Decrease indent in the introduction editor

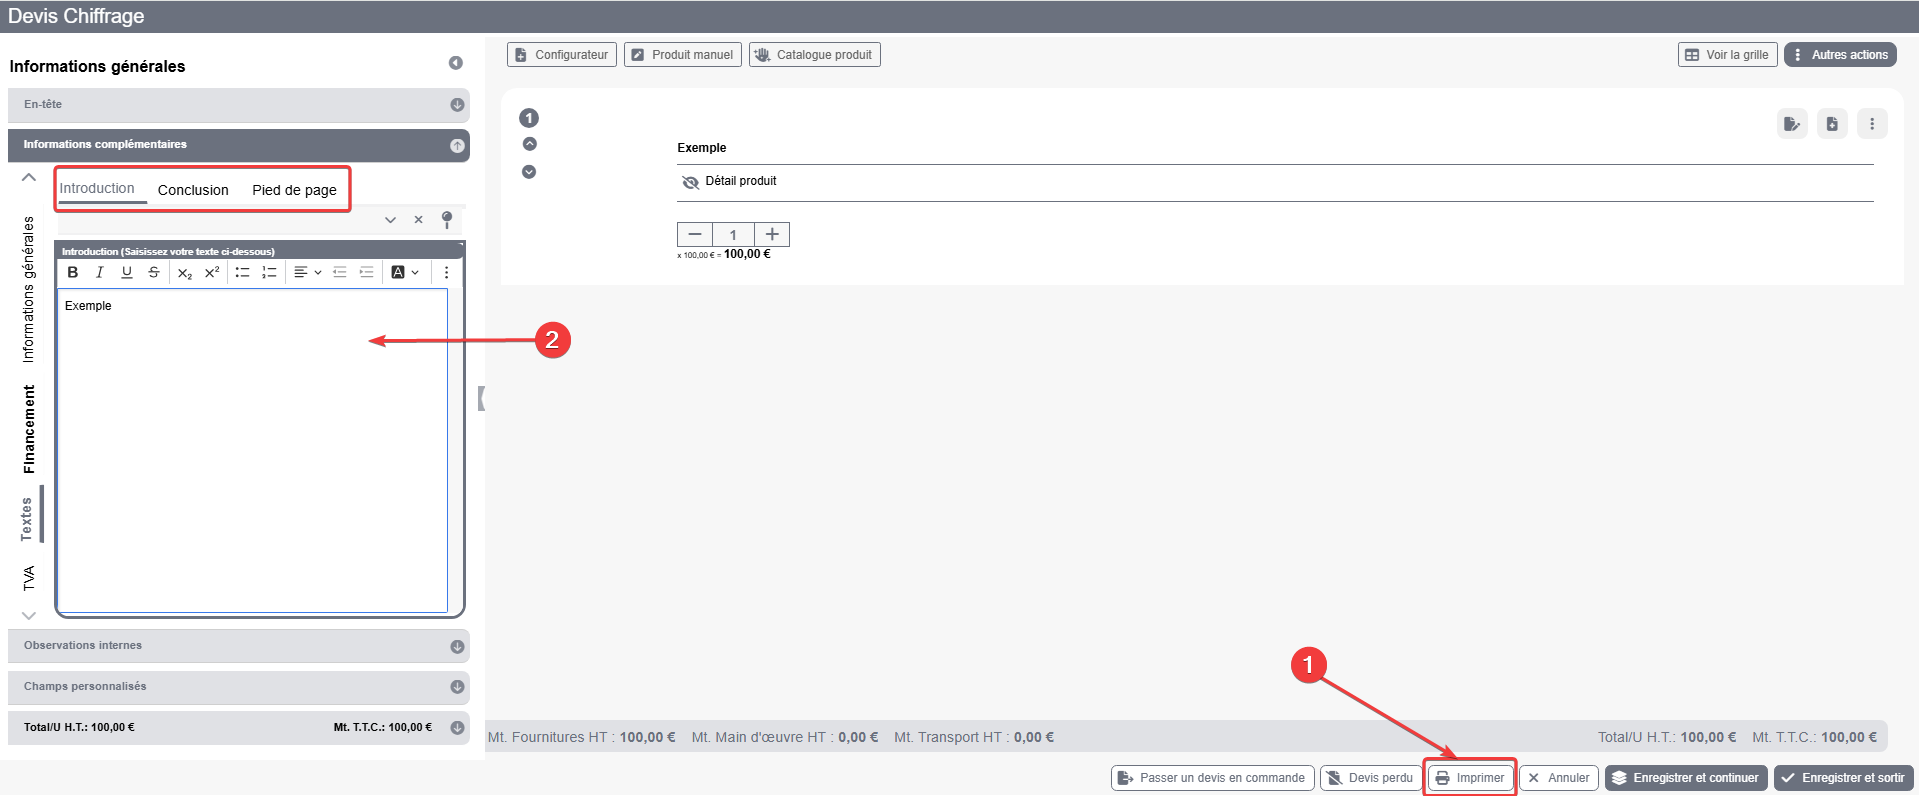click(x=340, y=272)
